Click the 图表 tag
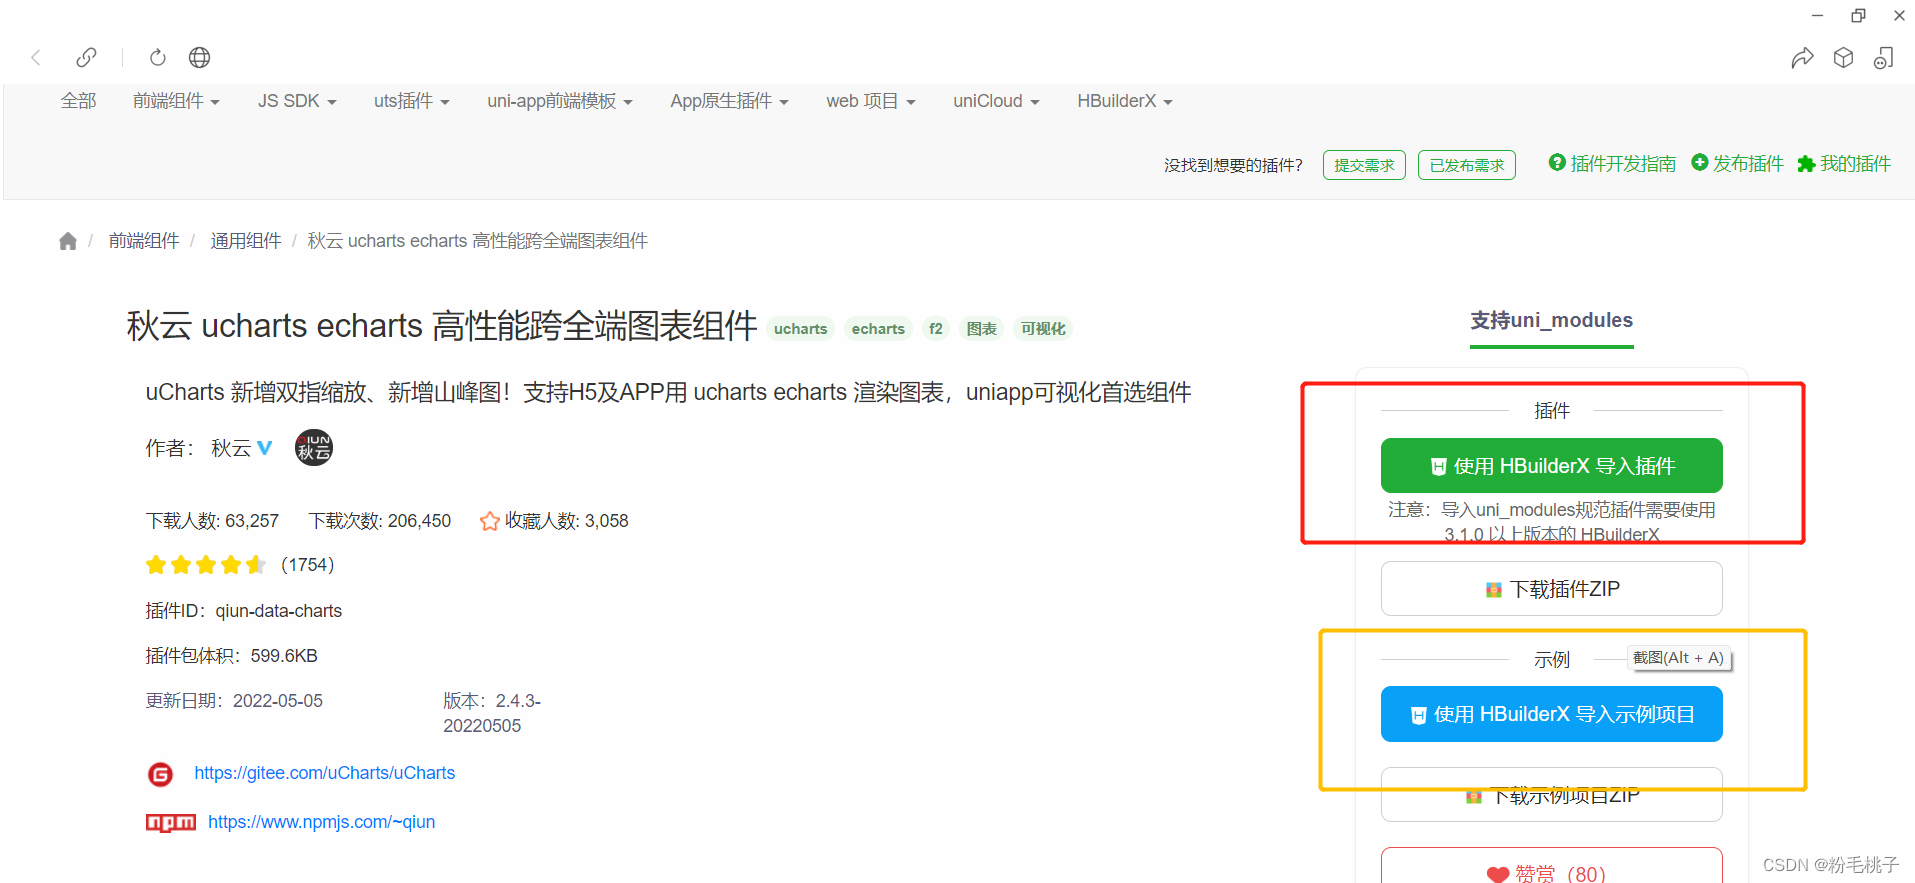 coord(982,329)
